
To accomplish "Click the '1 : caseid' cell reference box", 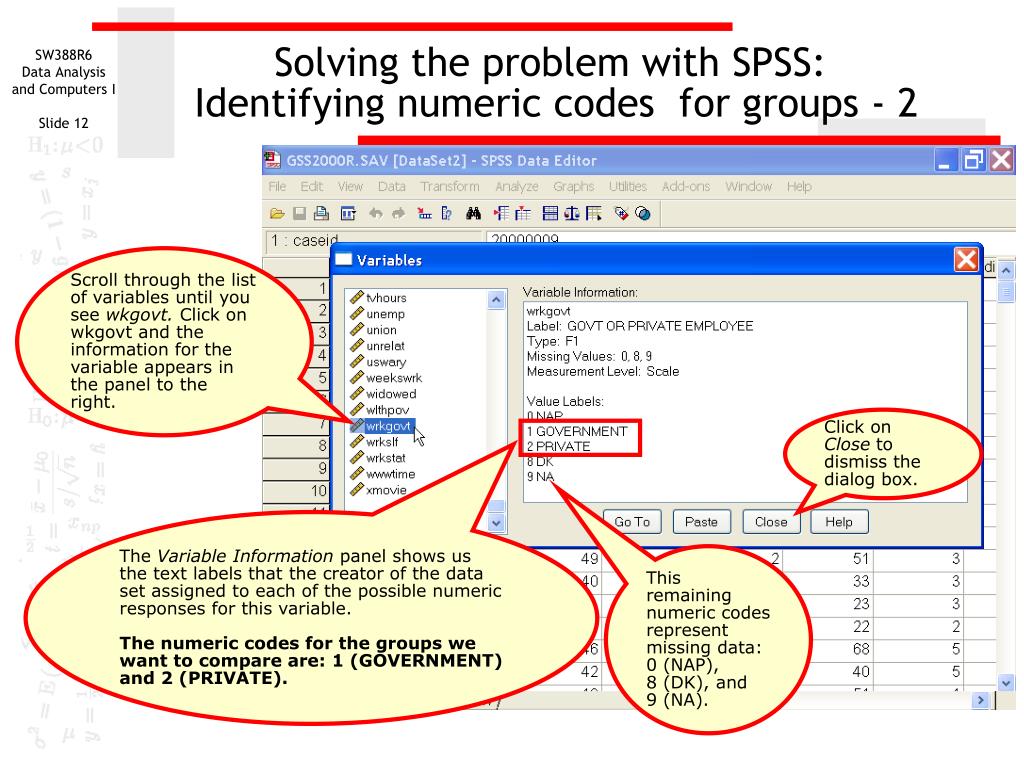I will (x=372, y=240).
